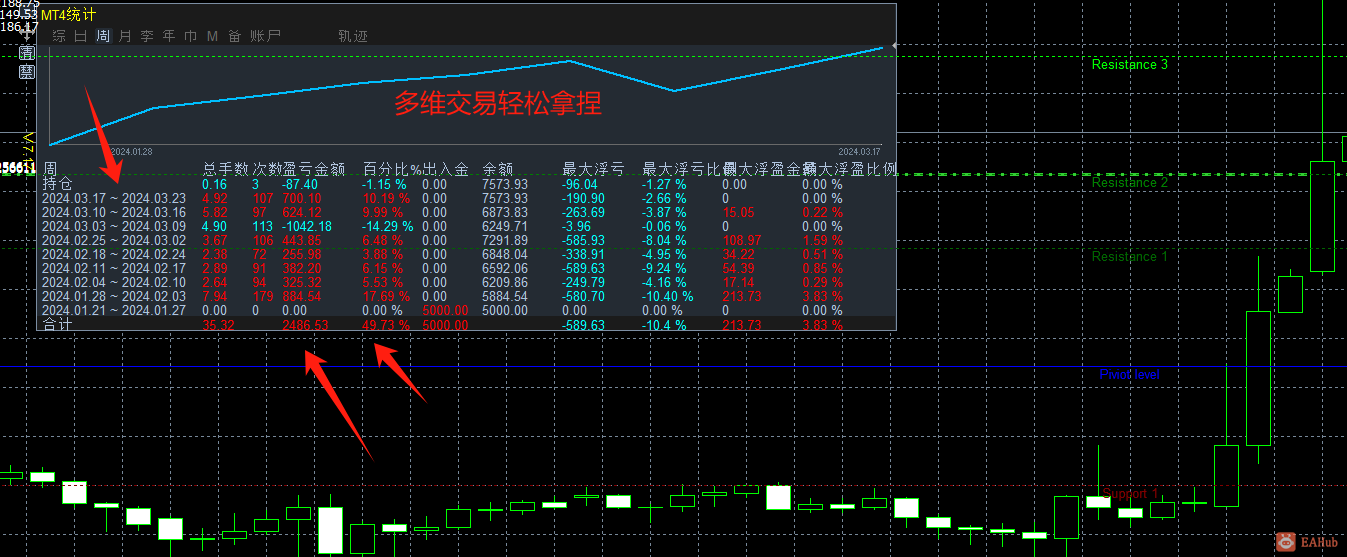Click the 出入金 column header
Image resolution: width=1347 pixels, height=557 pixels.
pos(445,169)
